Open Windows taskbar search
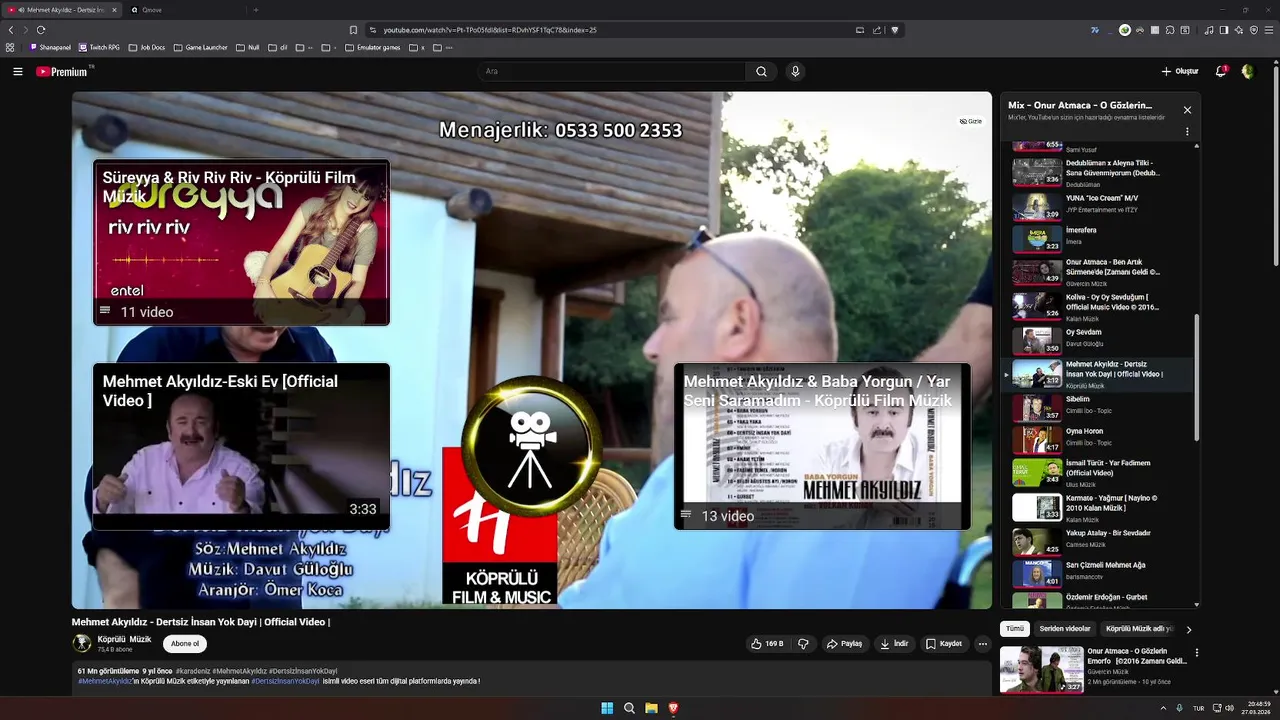 click(629, 708)
